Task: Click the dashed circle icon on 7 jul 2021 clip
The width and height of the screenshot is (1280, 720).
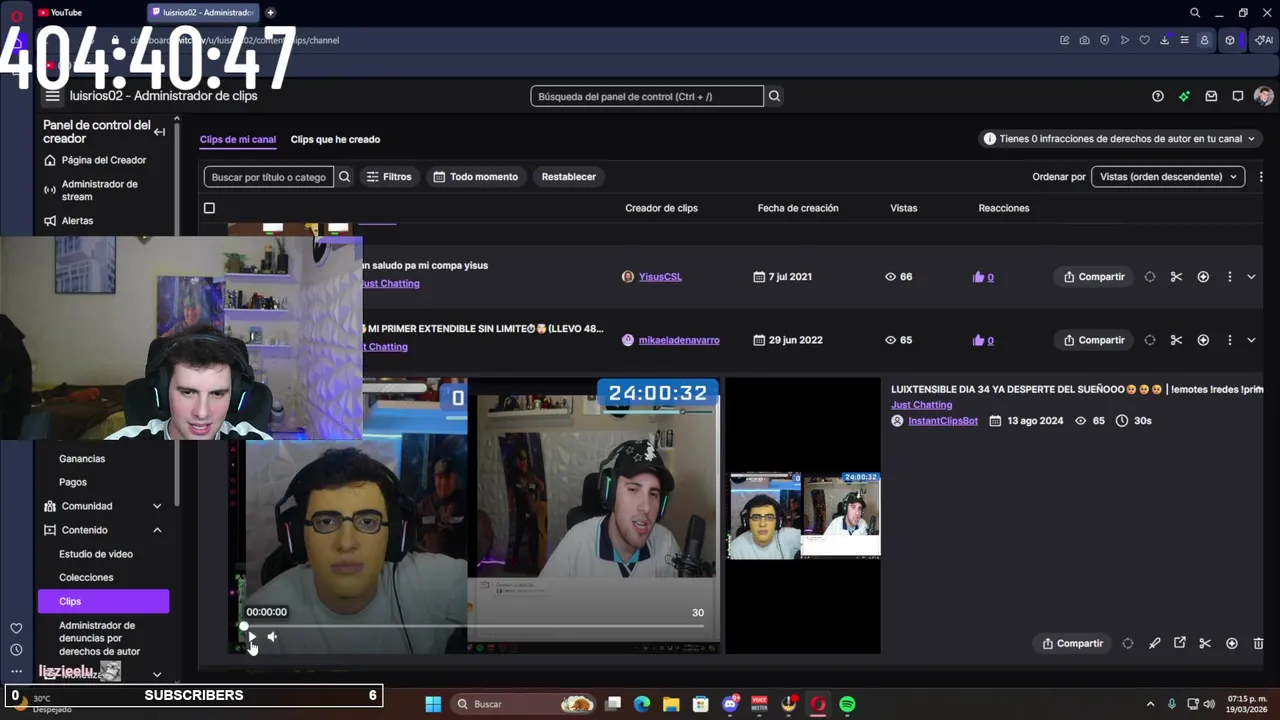Action: click(1150, 277)
